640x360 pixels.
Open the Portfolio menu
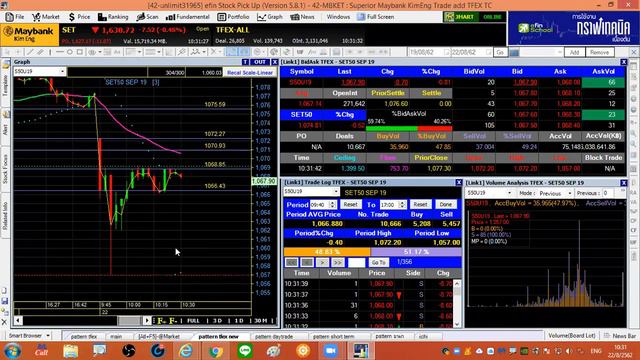[x=233, y=17]
